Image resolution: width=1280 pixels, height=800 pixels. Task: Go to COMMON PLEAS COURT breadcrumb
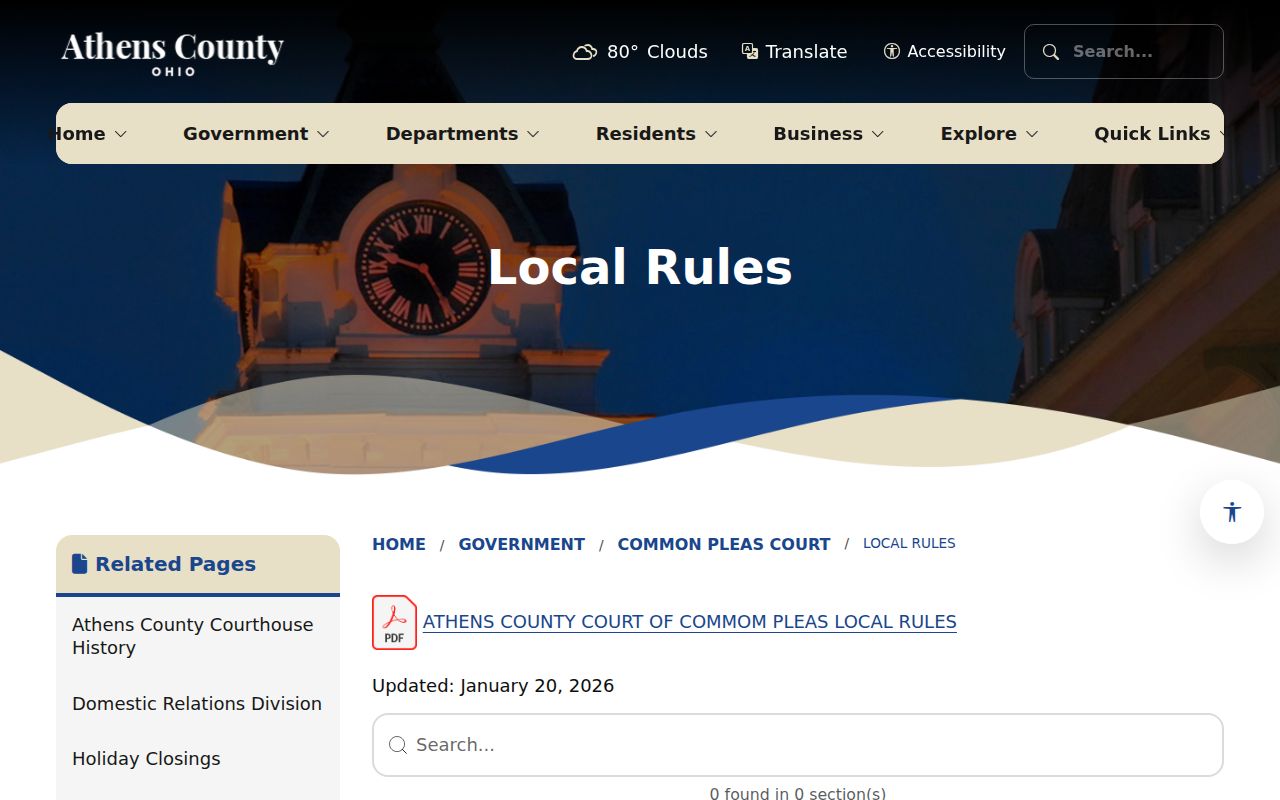pyautogui.click(x=724, y=544)
